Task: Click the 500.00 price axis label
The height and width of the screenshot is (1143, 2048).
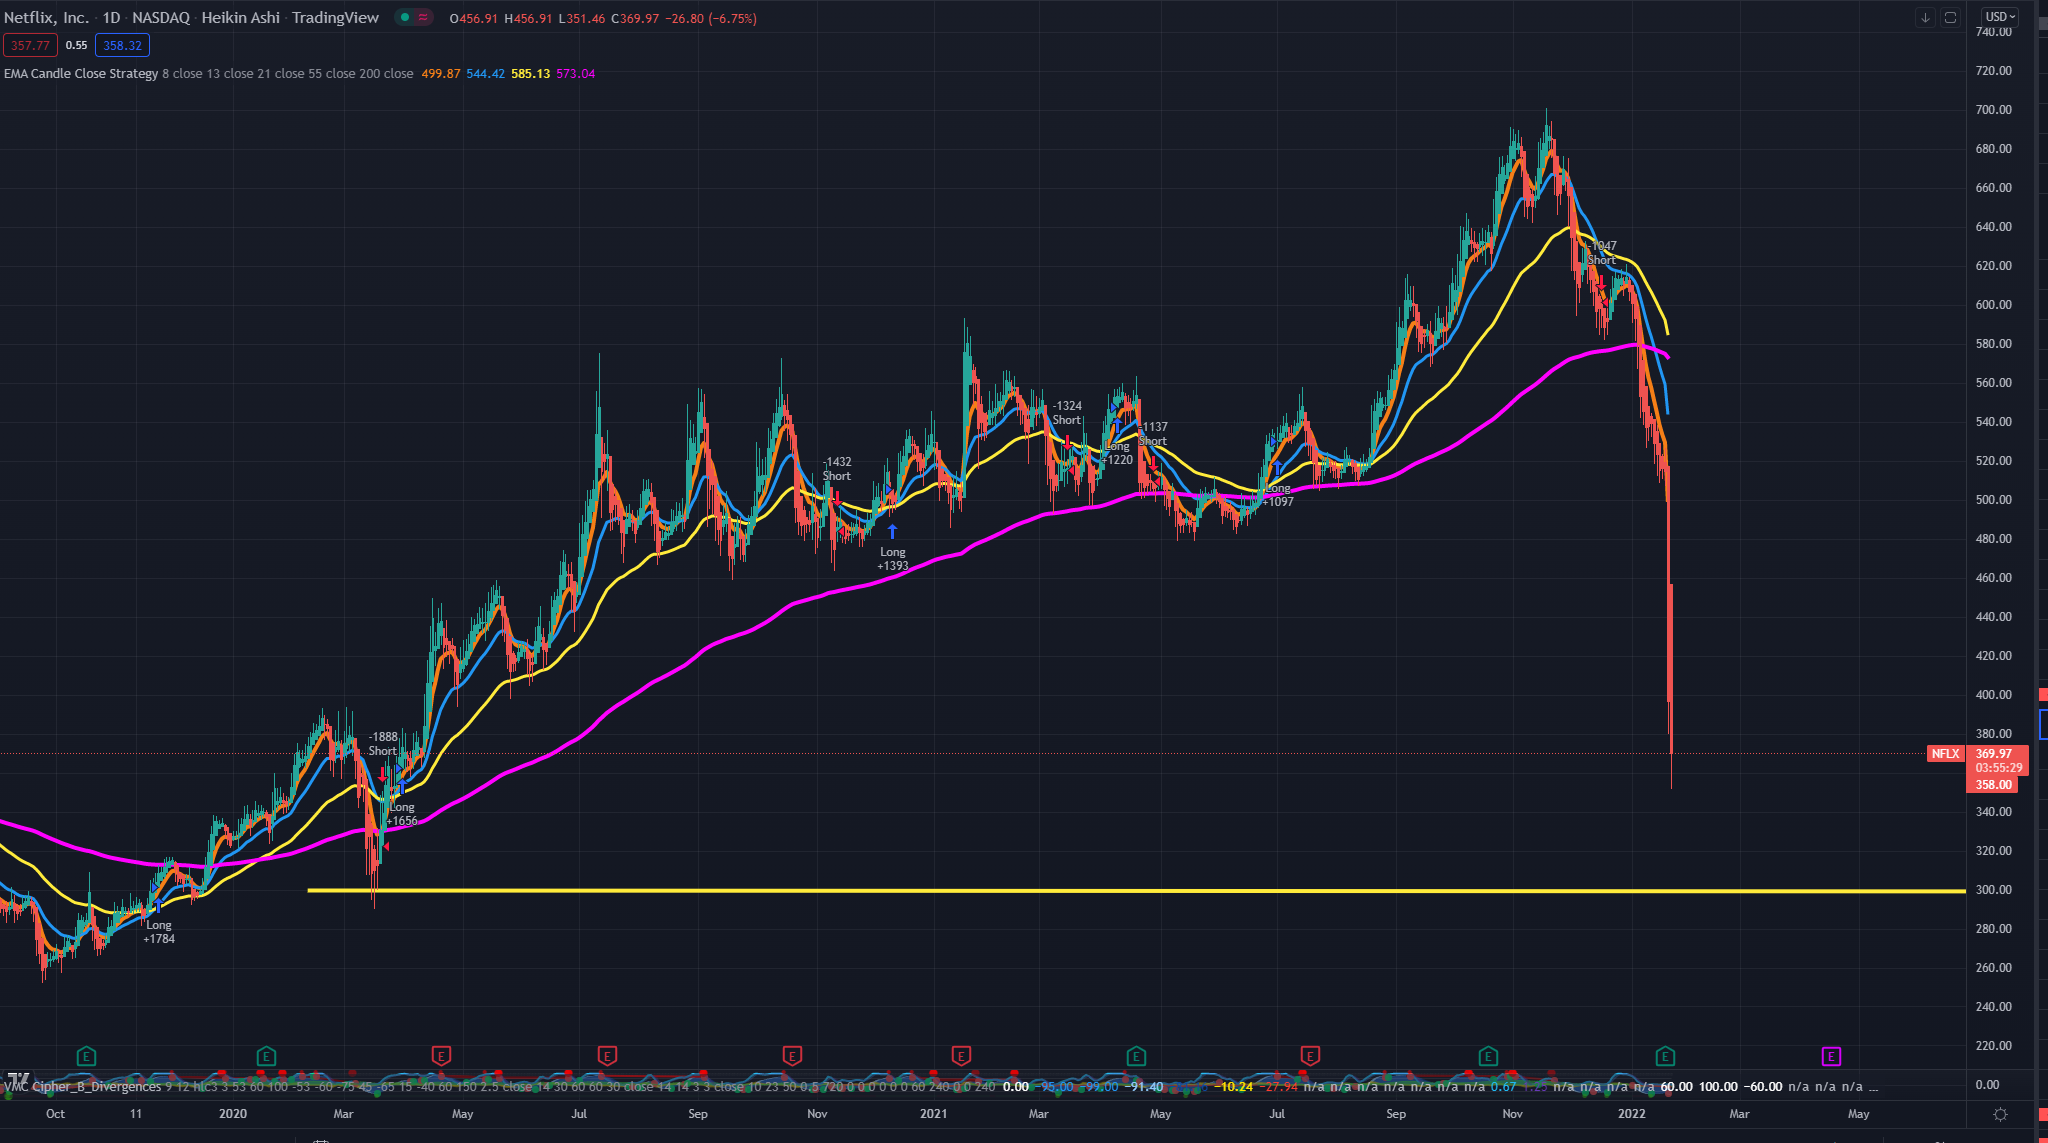Action: [x=1994, y=500]
